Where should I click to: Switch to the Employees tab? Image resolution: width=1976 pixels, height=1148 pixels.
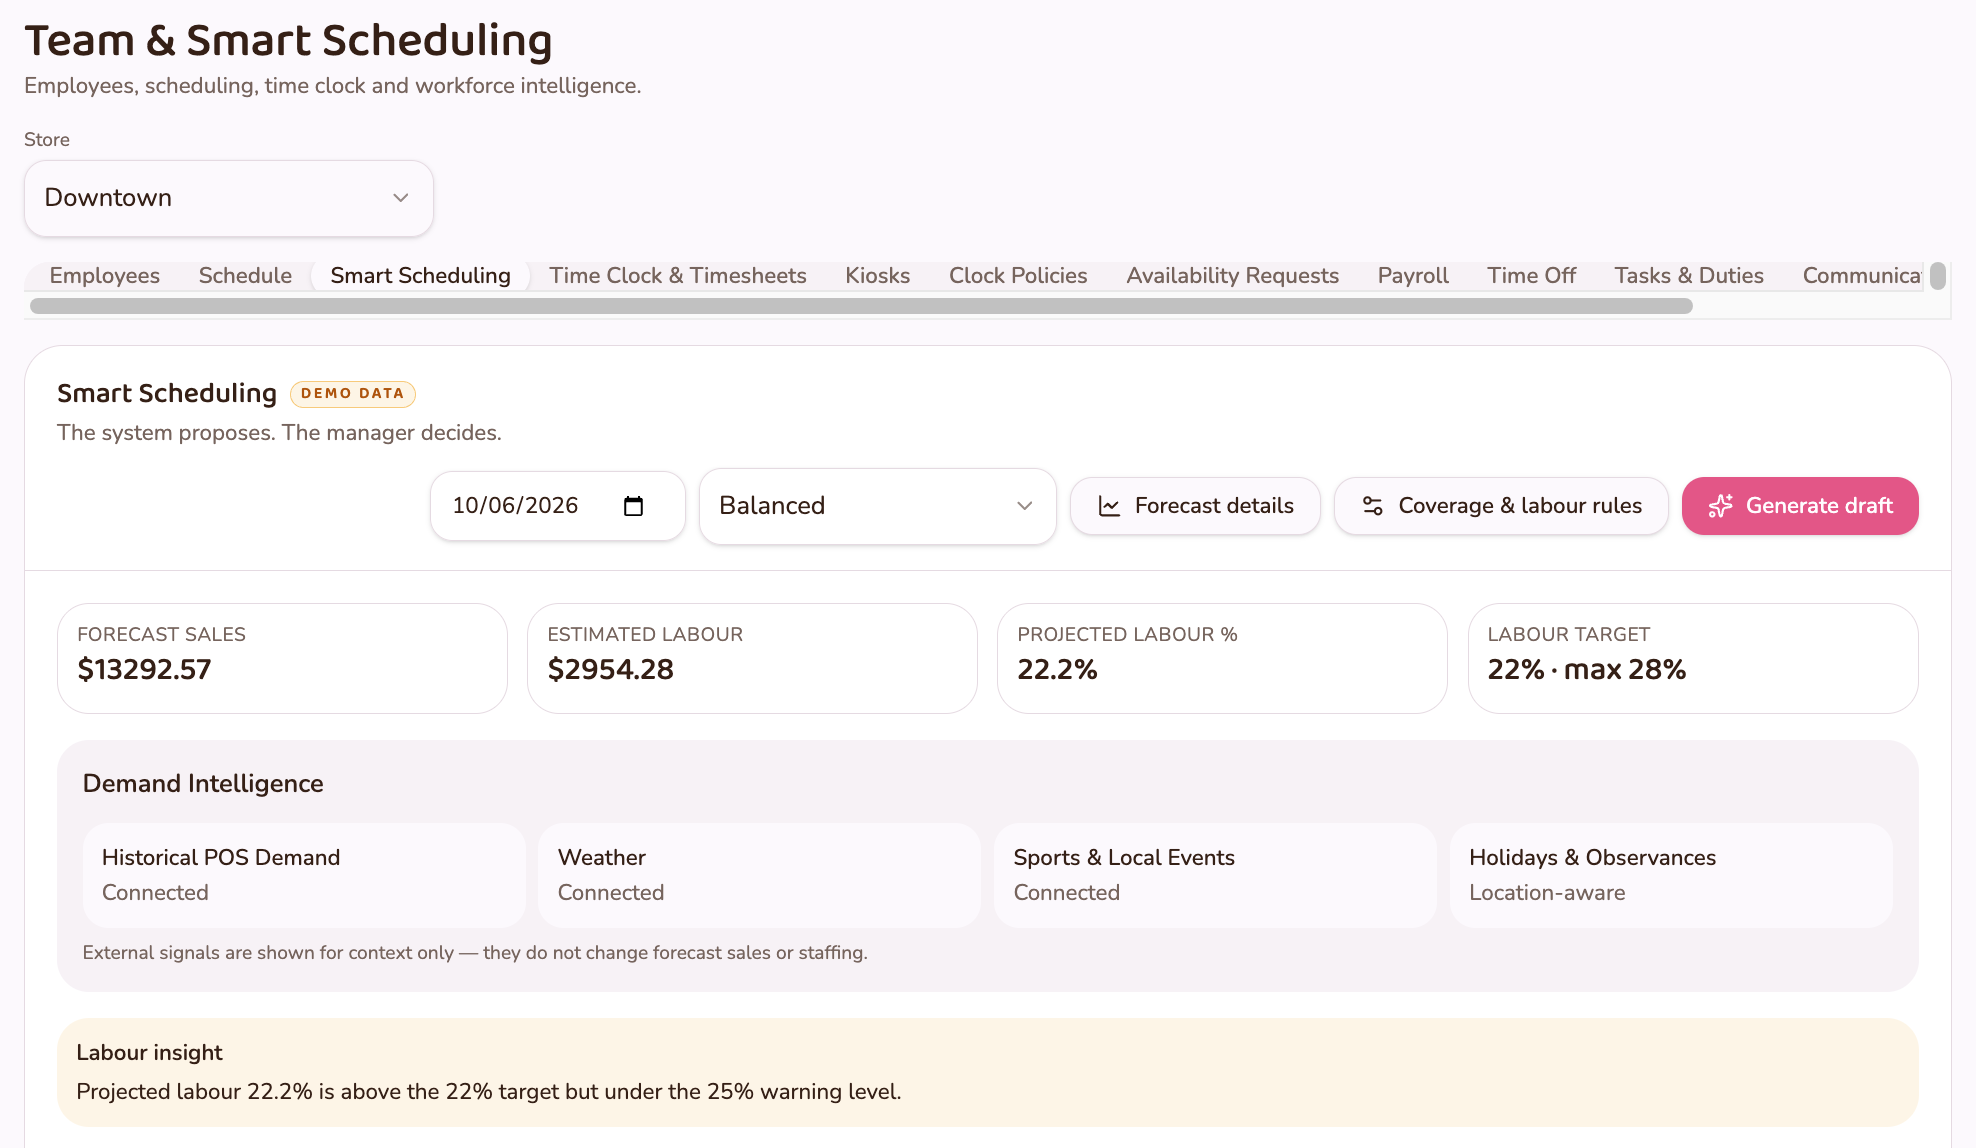coord(105,275)
